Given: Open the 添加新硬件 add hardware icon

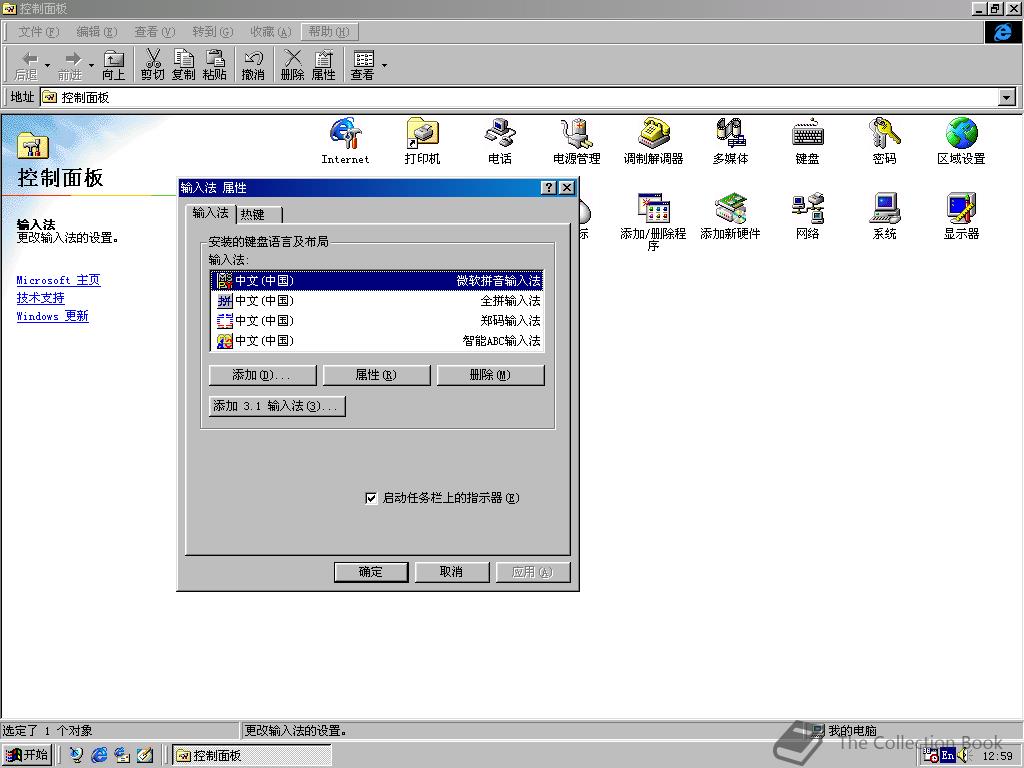Looking at the screenshot, I should 730,216.
